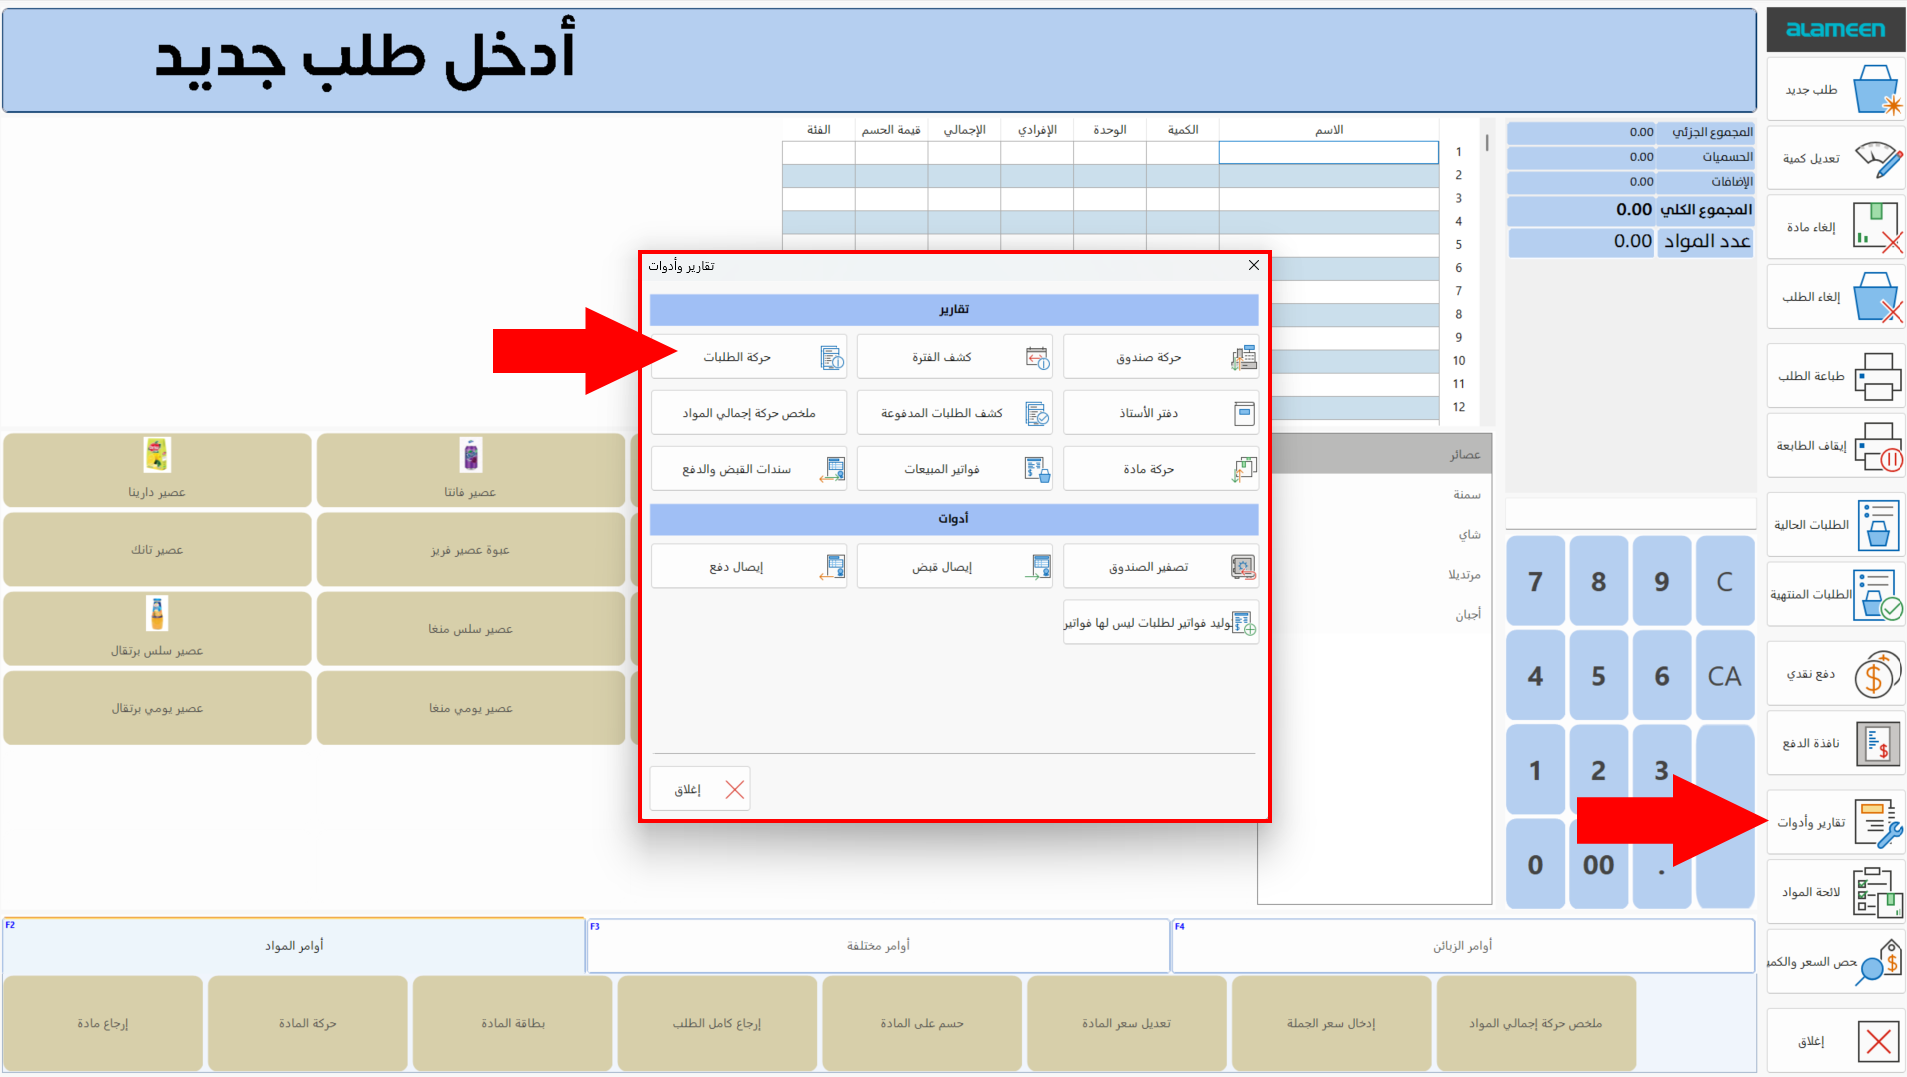Click the dialog close button (إغلاق)
This screenshot has width=1907, height=1077.
(x=700, y=789)
